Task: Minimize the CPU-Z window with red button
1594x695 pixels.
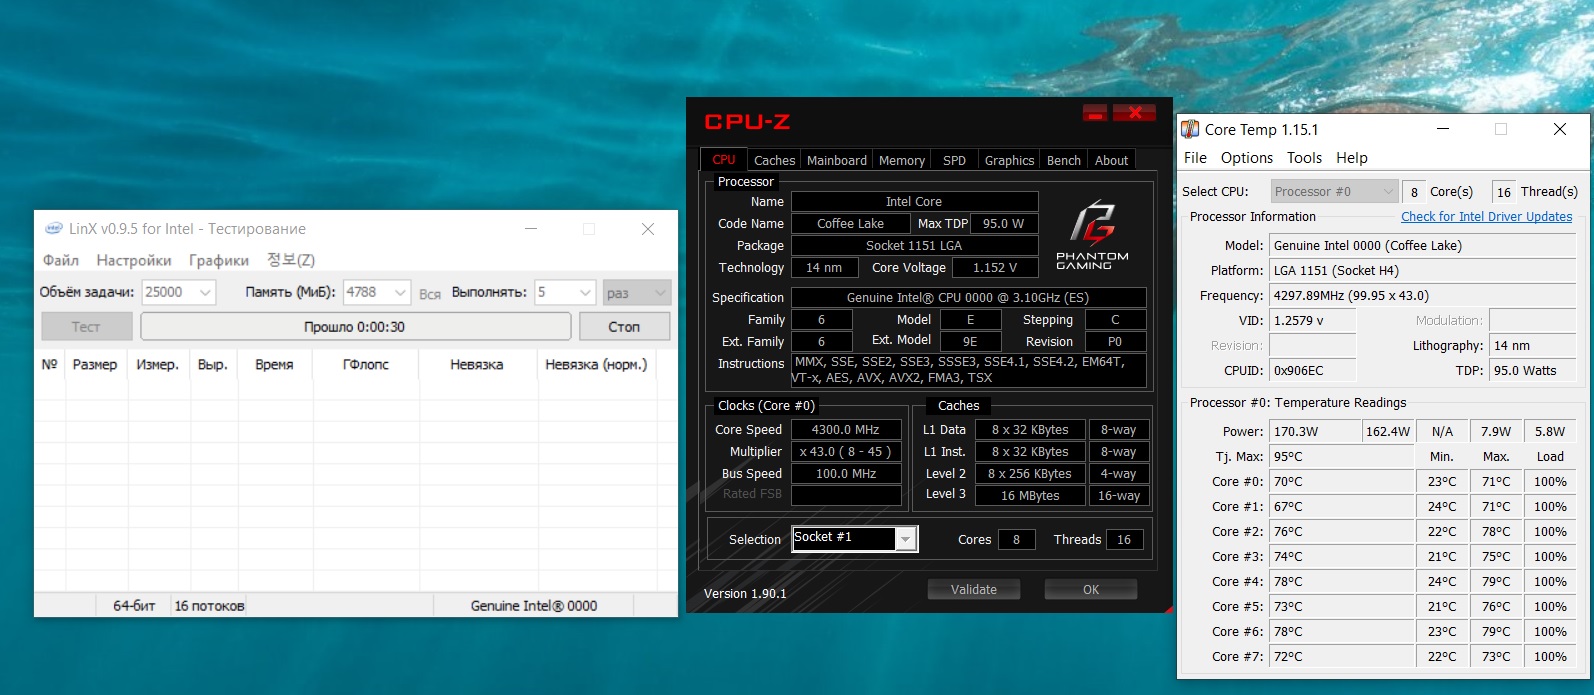Action: tap(1095, 112)
